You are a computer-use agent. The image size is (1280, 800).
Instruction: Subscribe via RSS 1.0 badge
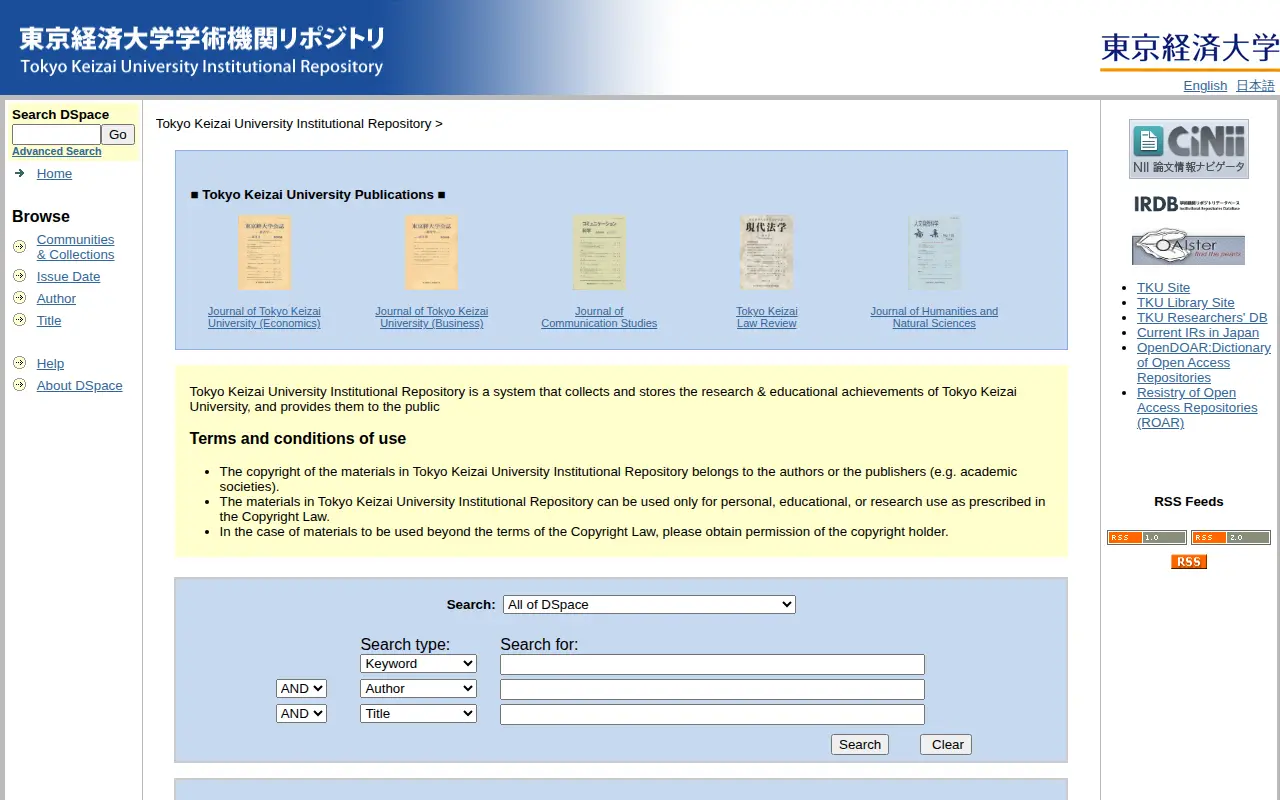(1147, 538)
